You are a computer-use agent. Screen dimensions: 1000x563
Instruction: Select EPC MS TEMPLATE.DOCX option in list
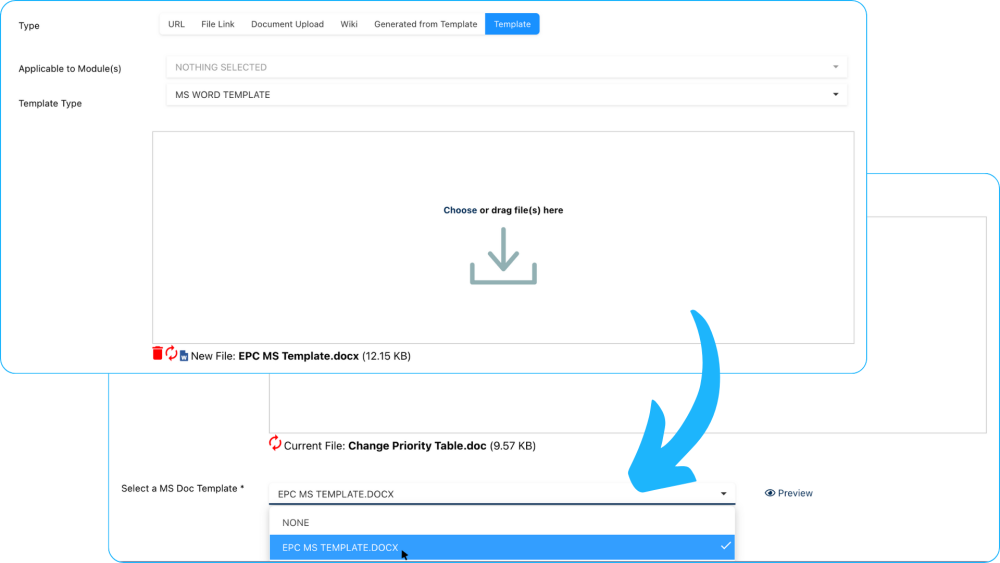click(502, 547)
